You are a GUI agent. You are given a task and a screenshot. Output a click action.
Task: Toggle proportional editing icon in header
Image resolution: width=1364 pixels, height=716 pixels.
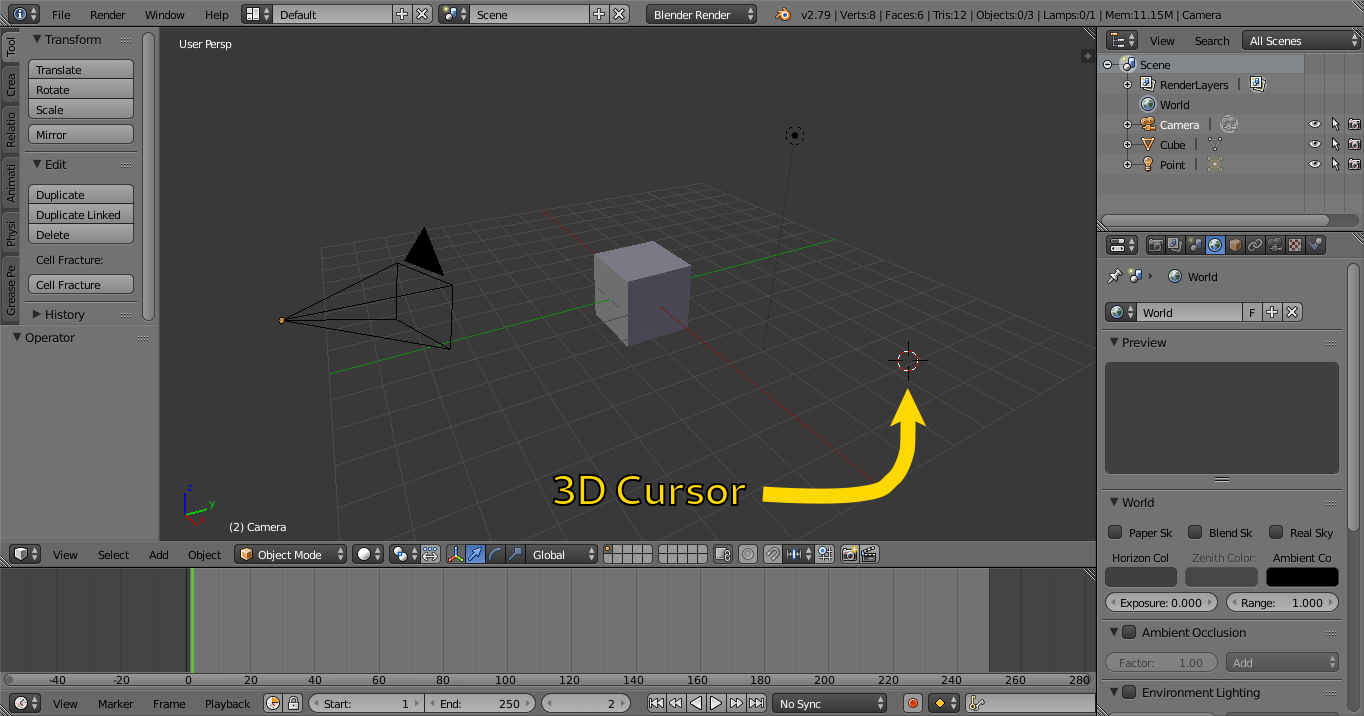click(x=748, y=554)
